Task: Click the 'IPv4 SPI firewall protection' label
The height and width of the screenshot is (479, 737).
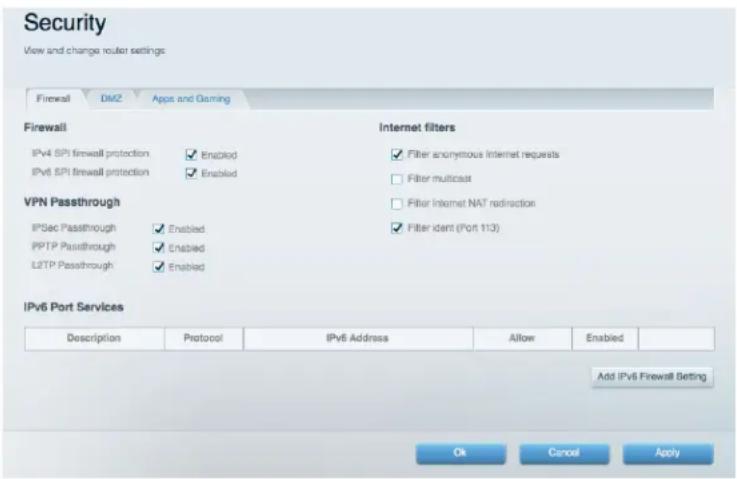Action: pos(90,154)
